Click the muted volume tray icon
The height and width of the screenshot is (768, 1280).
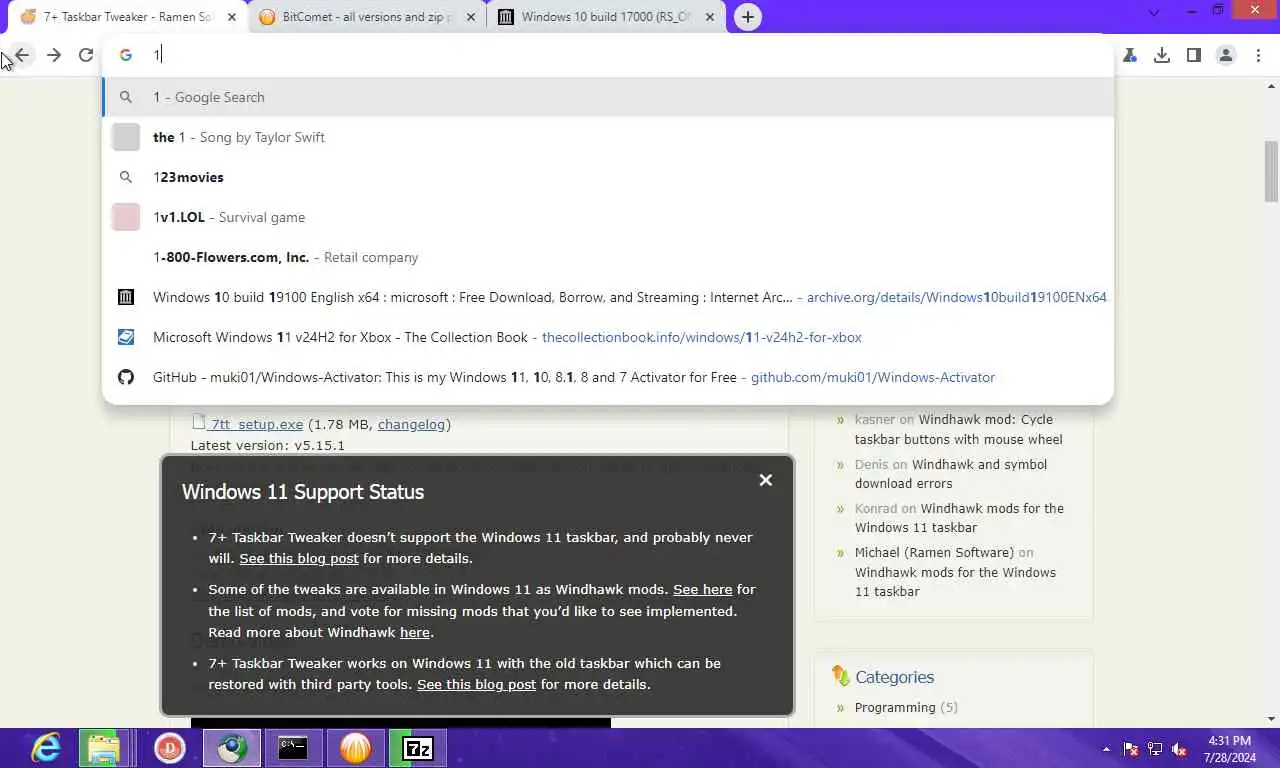point(1179,748)
